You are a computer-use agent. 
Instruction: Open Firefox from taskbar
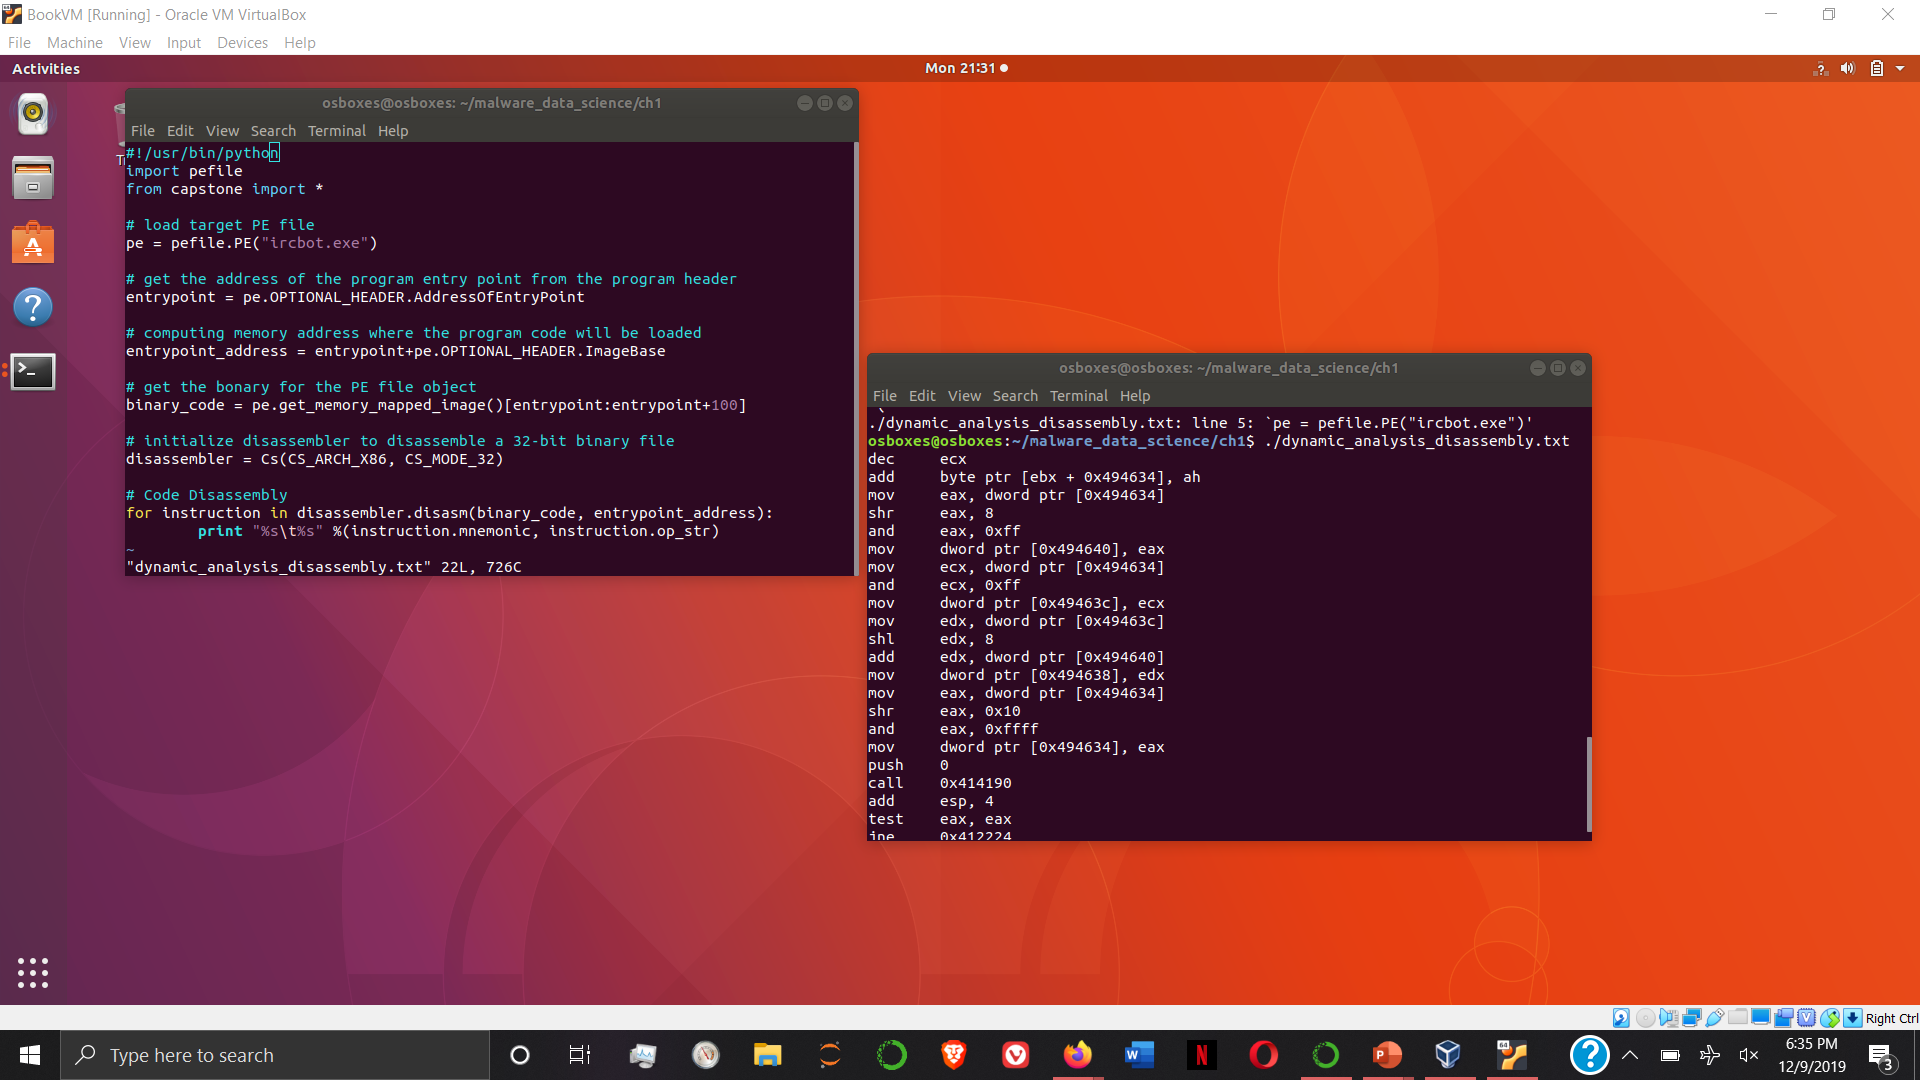pos(1078,1055)
